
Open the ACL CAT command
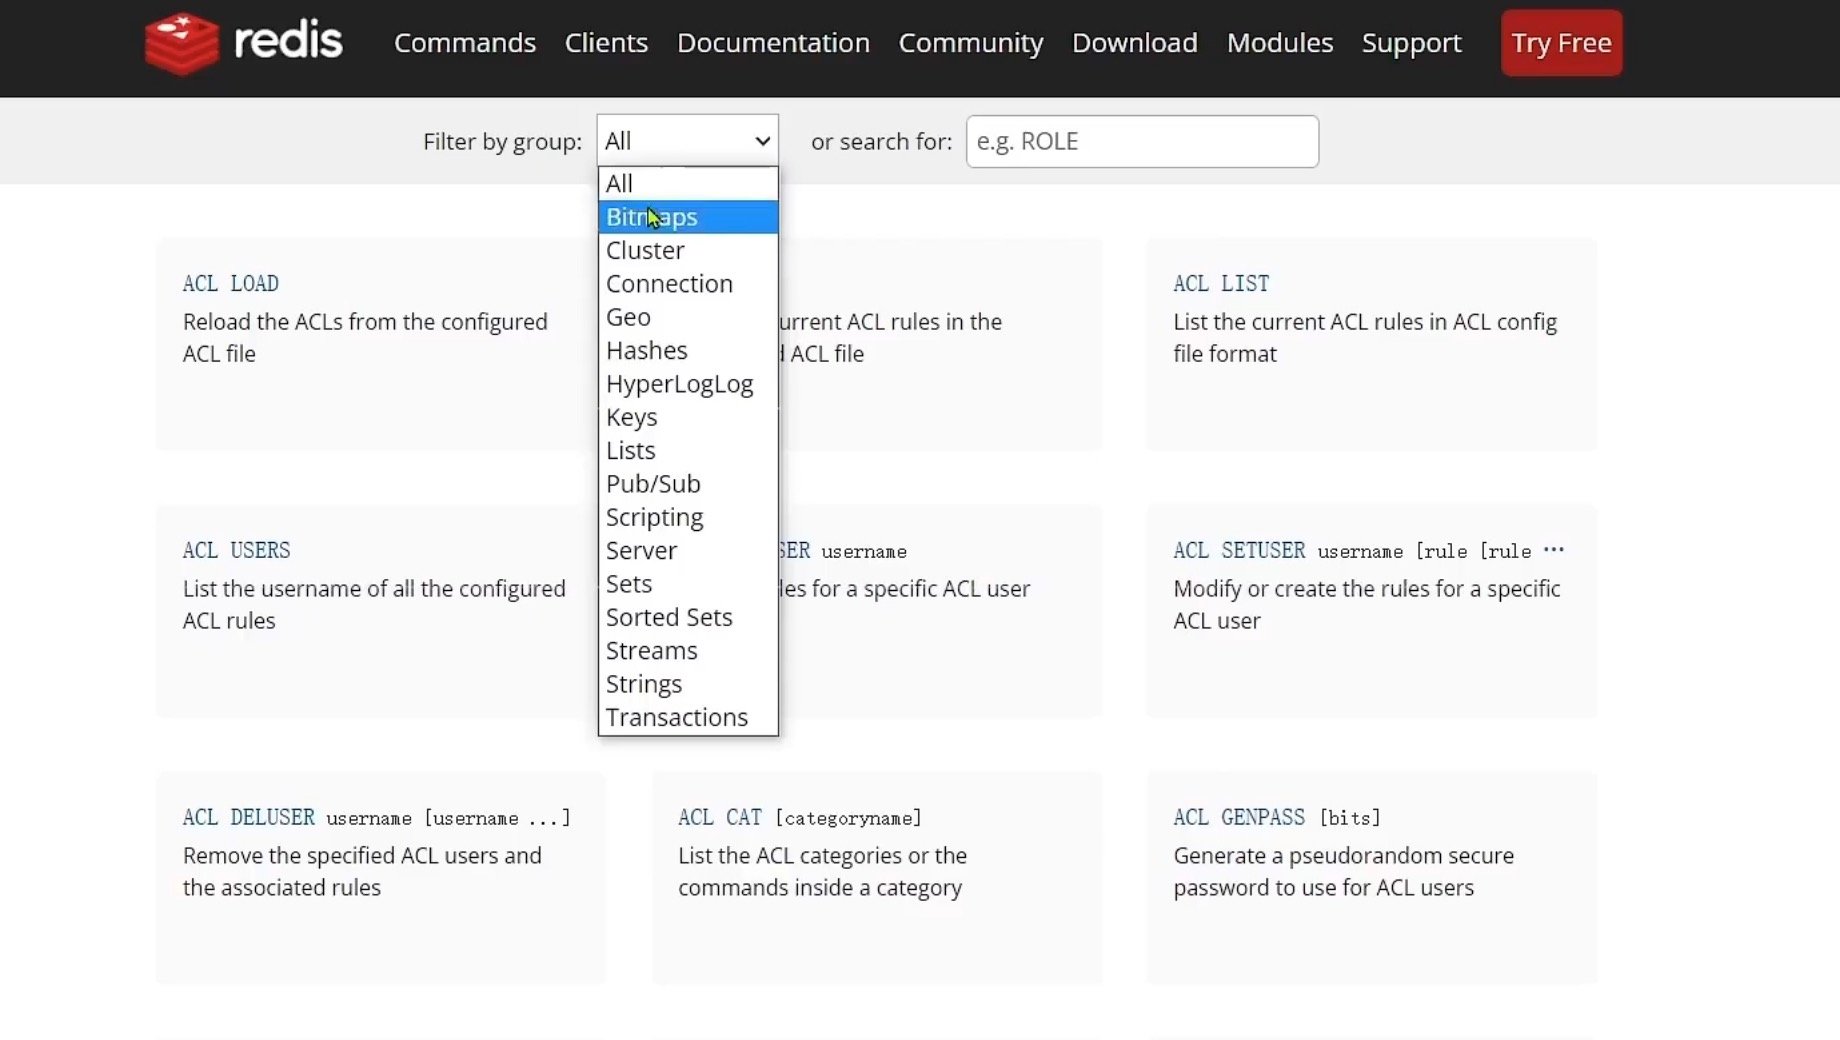(x=720, y=818)
